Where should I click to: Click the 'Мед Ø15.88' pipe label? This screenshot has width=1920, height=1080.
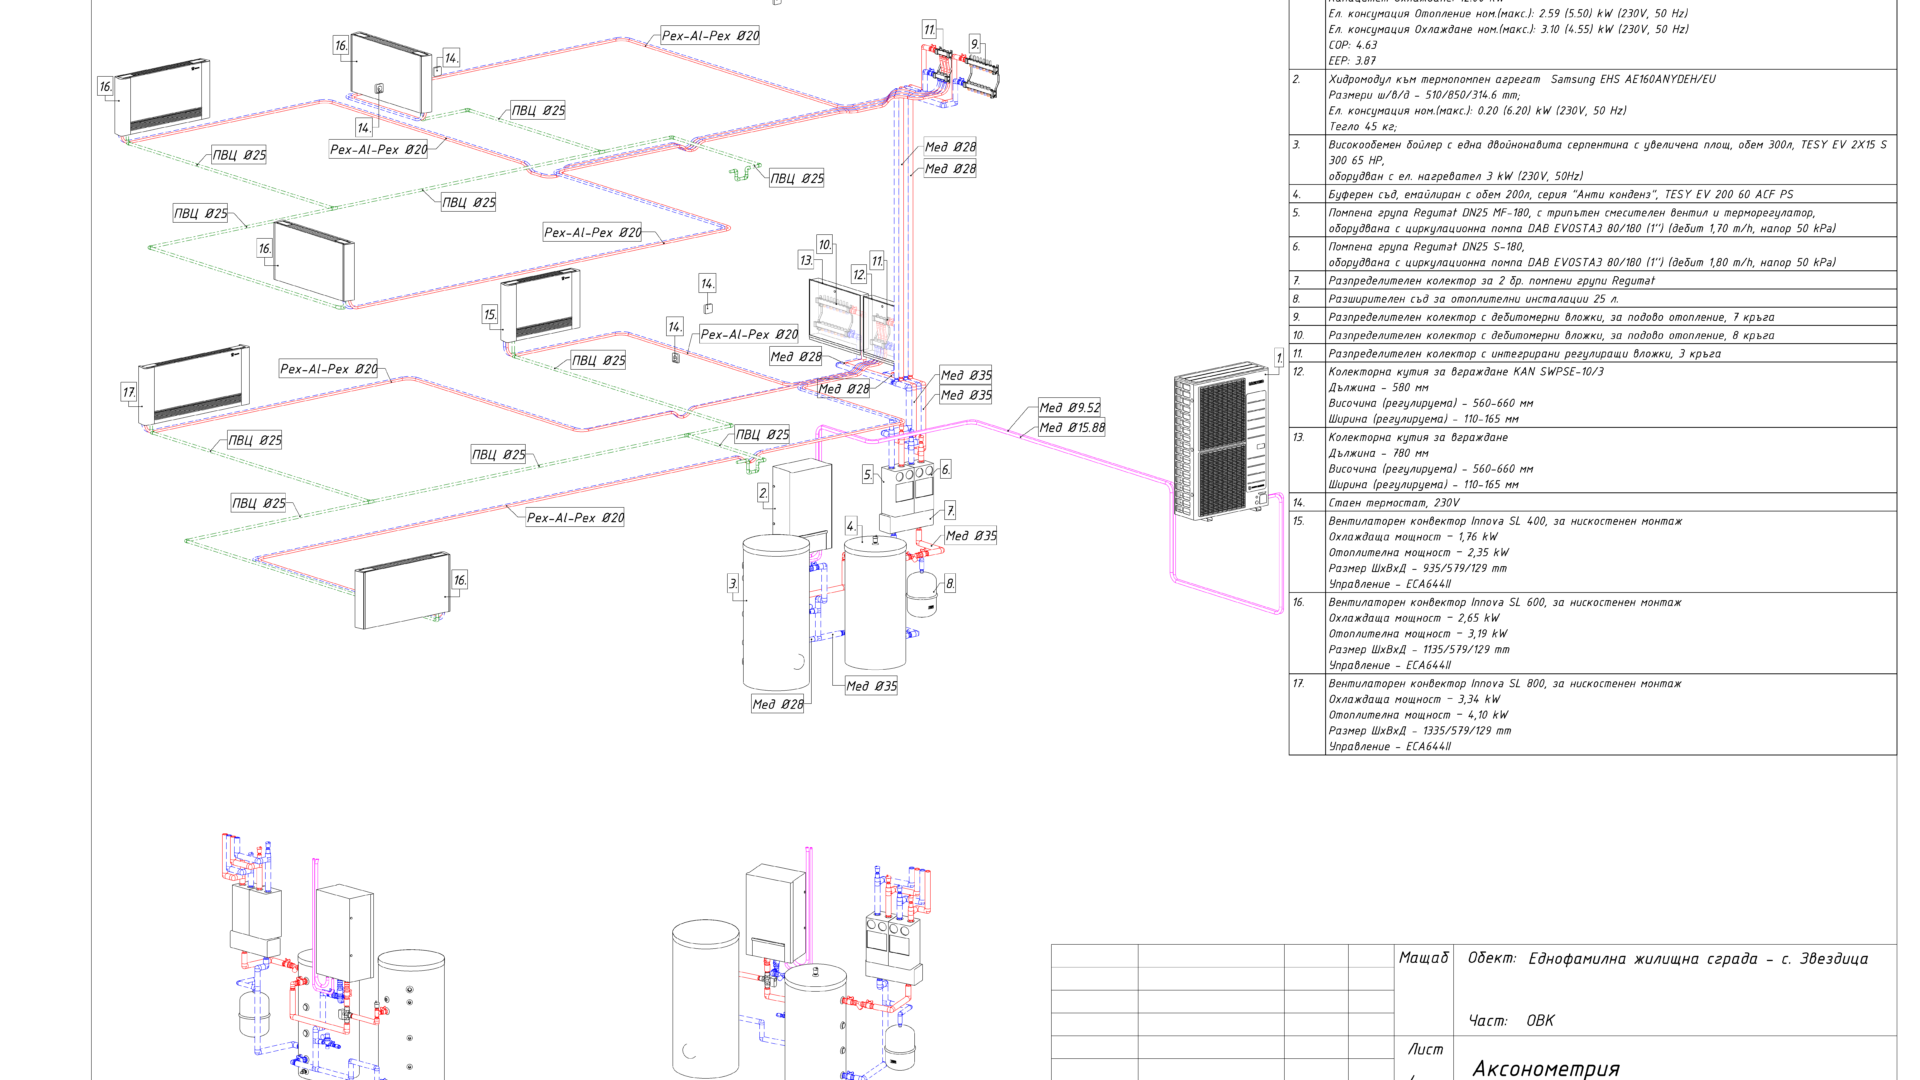click(1072, 428)
